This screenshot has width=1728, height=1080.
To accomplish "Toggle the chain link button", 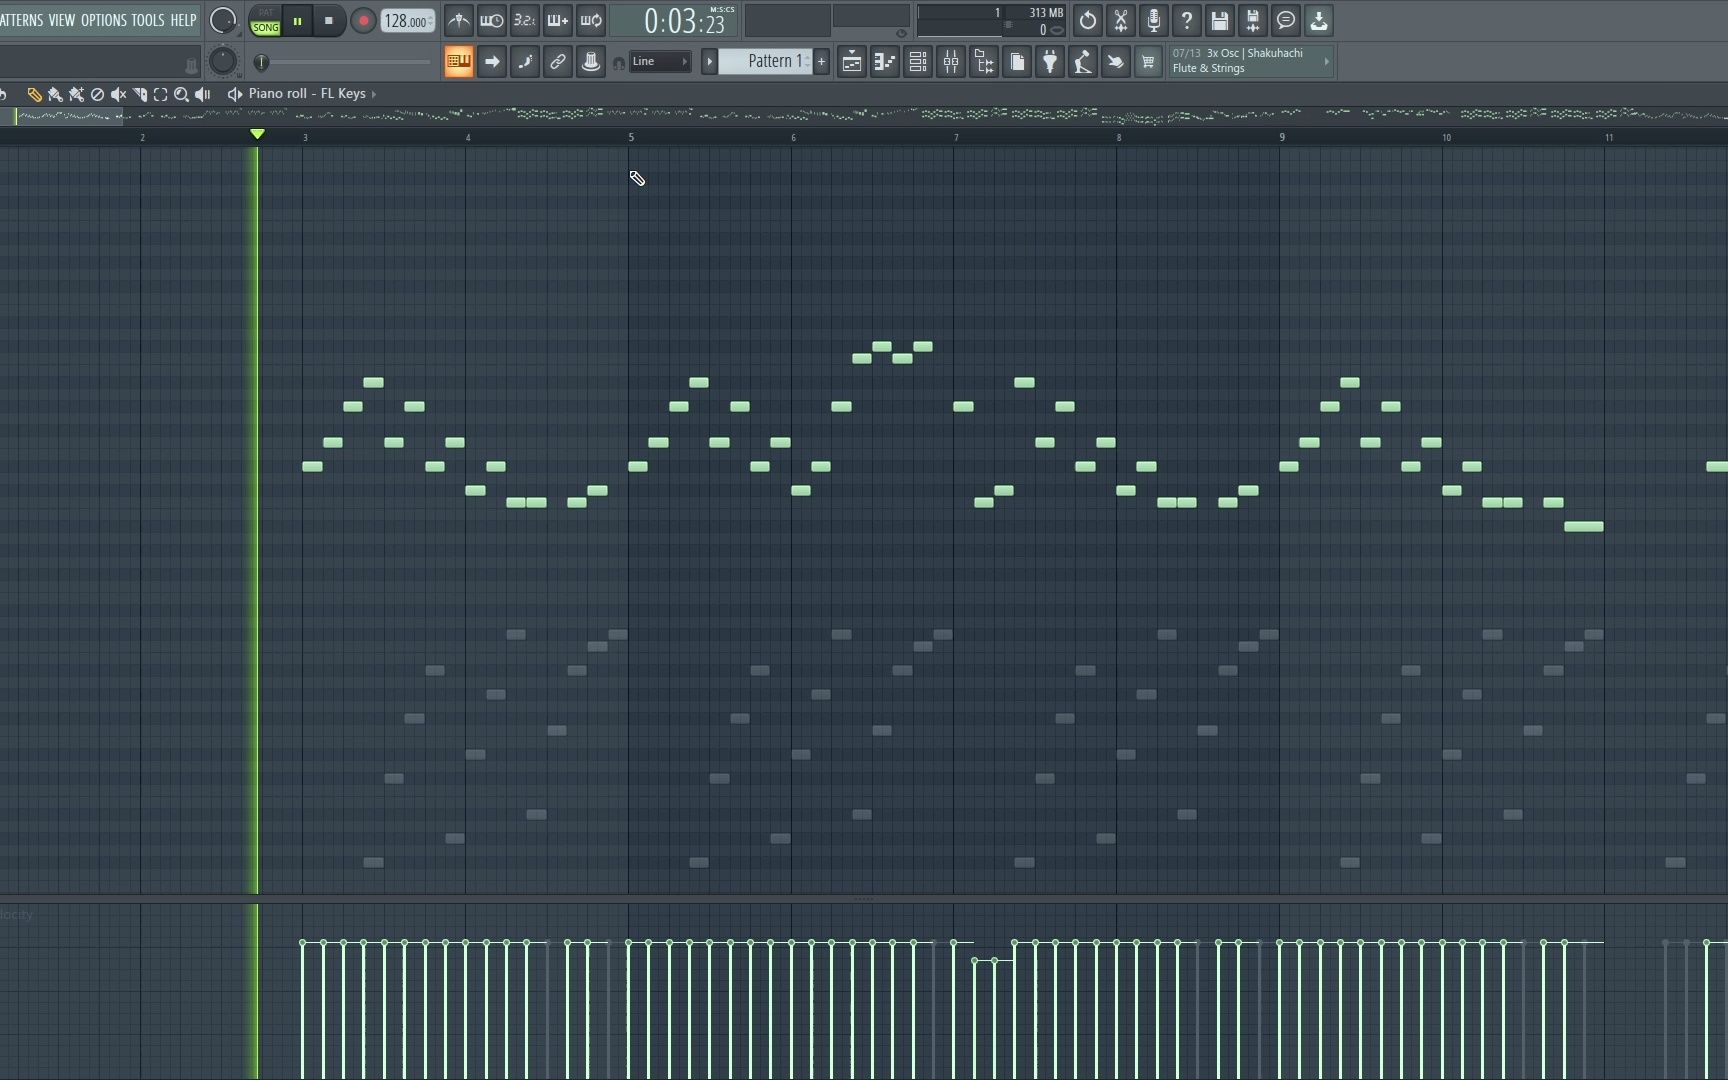I will 558,62.
